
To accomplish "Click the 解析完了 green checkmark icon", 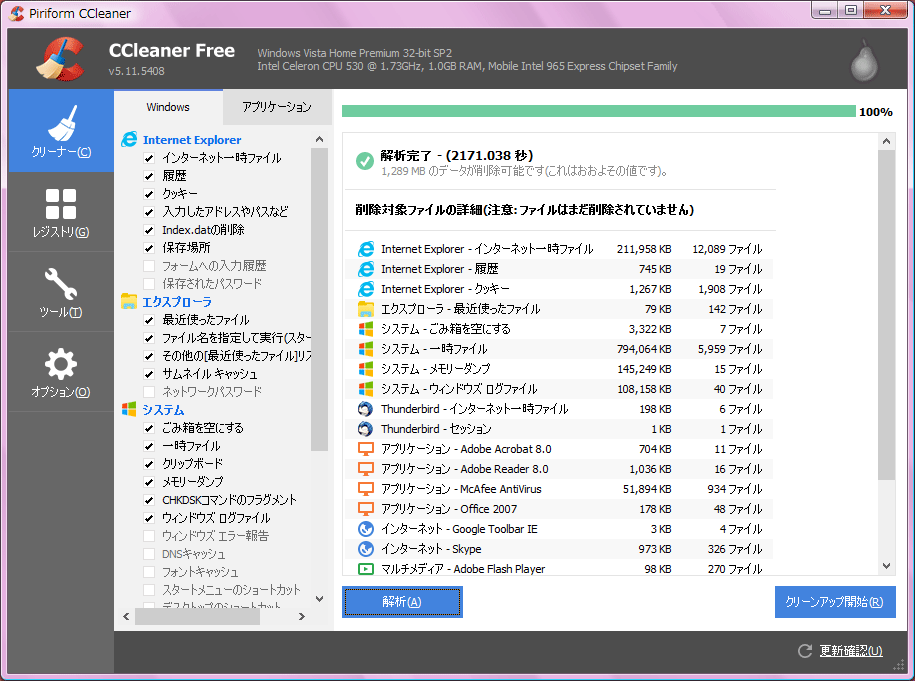I will pyautogui.click(x=365, y=161).
